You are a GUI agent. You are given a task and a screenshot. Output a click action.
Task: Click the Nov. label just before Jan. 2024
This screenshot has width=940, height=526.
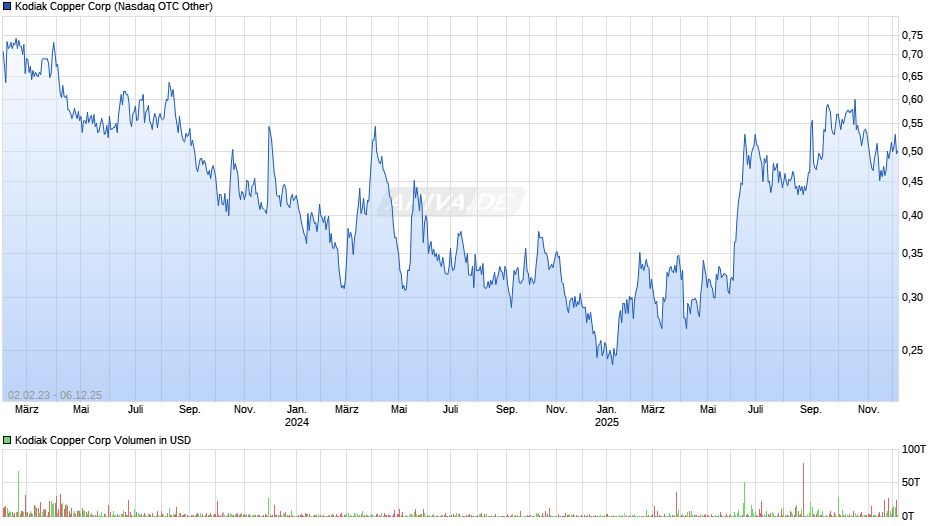[245, 410]
